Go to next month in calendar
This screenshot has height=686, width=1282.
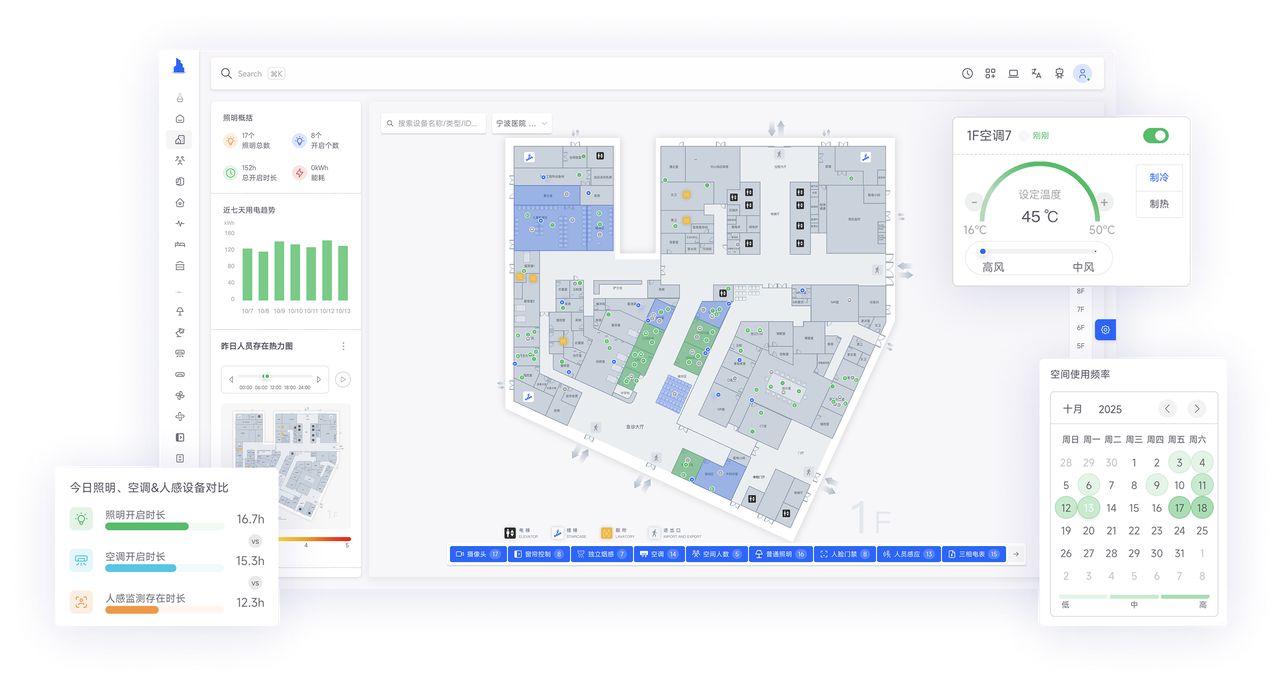(x=1196, y=409)
